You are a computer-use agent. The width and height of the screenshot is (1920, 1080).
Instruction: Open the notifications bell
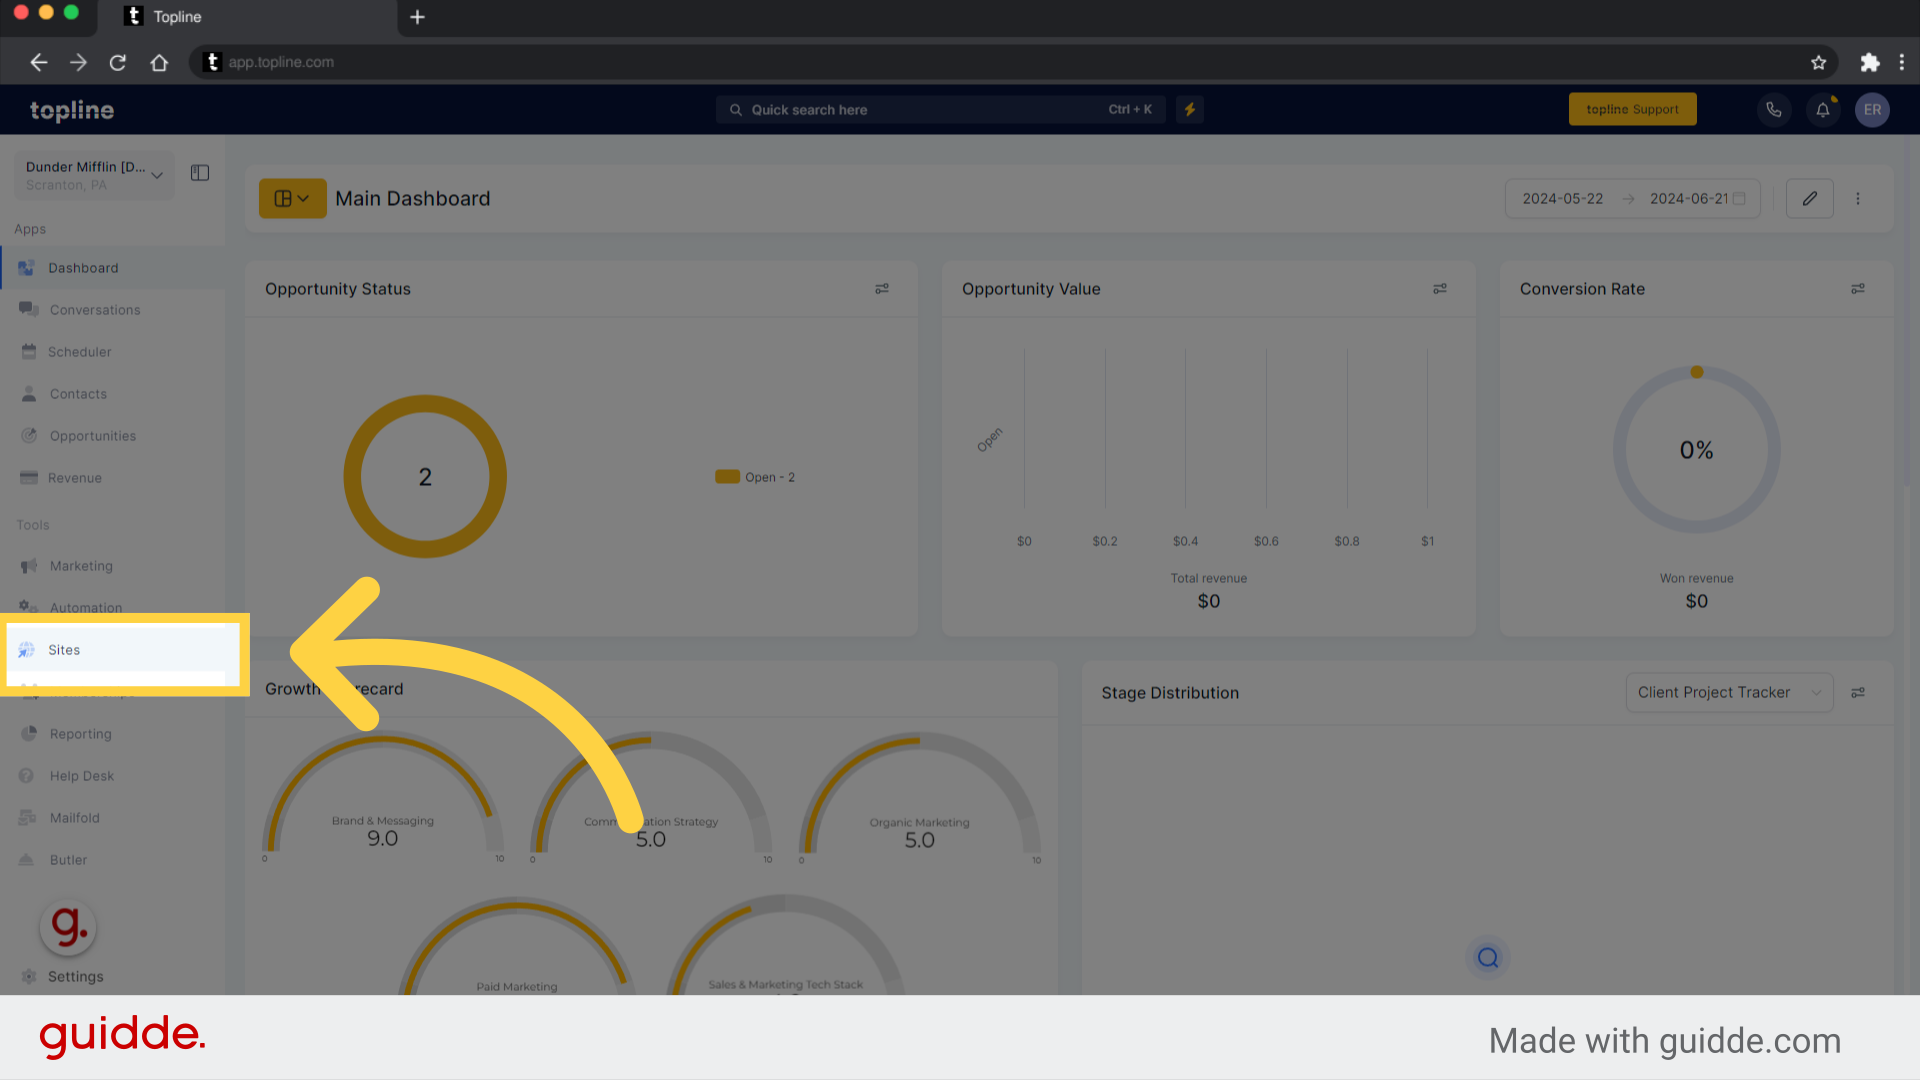(1823, 110)
